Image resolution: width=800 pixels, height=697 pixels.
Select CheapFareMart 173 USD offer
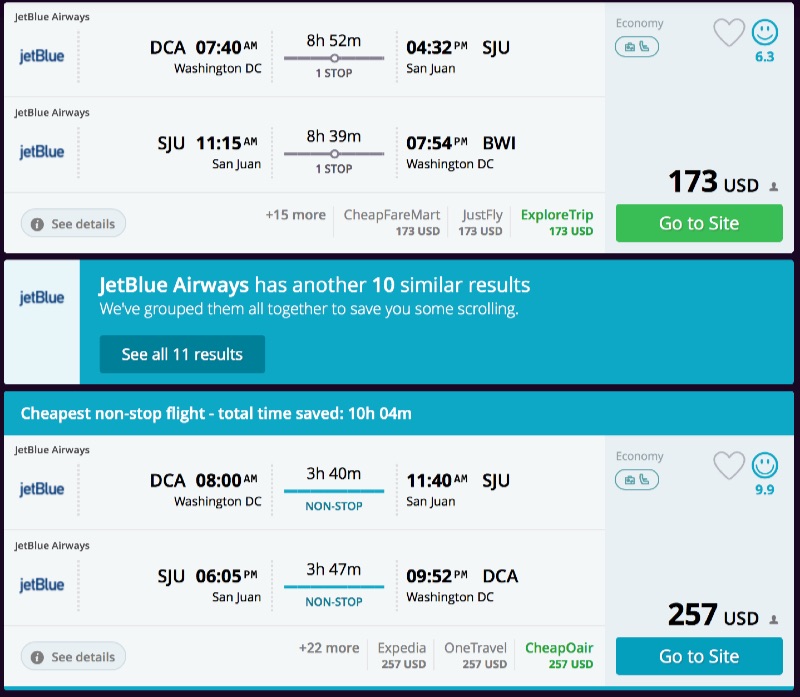[391, 222]
